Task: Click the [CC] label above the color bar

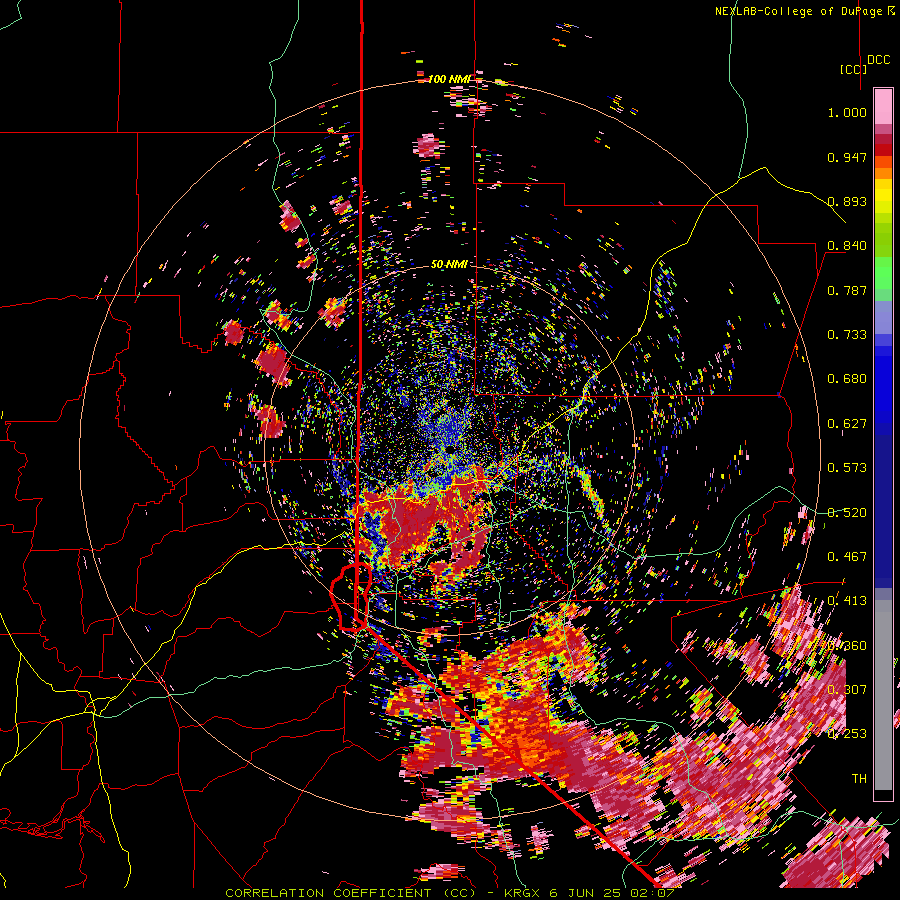Action: pos(853,69)
